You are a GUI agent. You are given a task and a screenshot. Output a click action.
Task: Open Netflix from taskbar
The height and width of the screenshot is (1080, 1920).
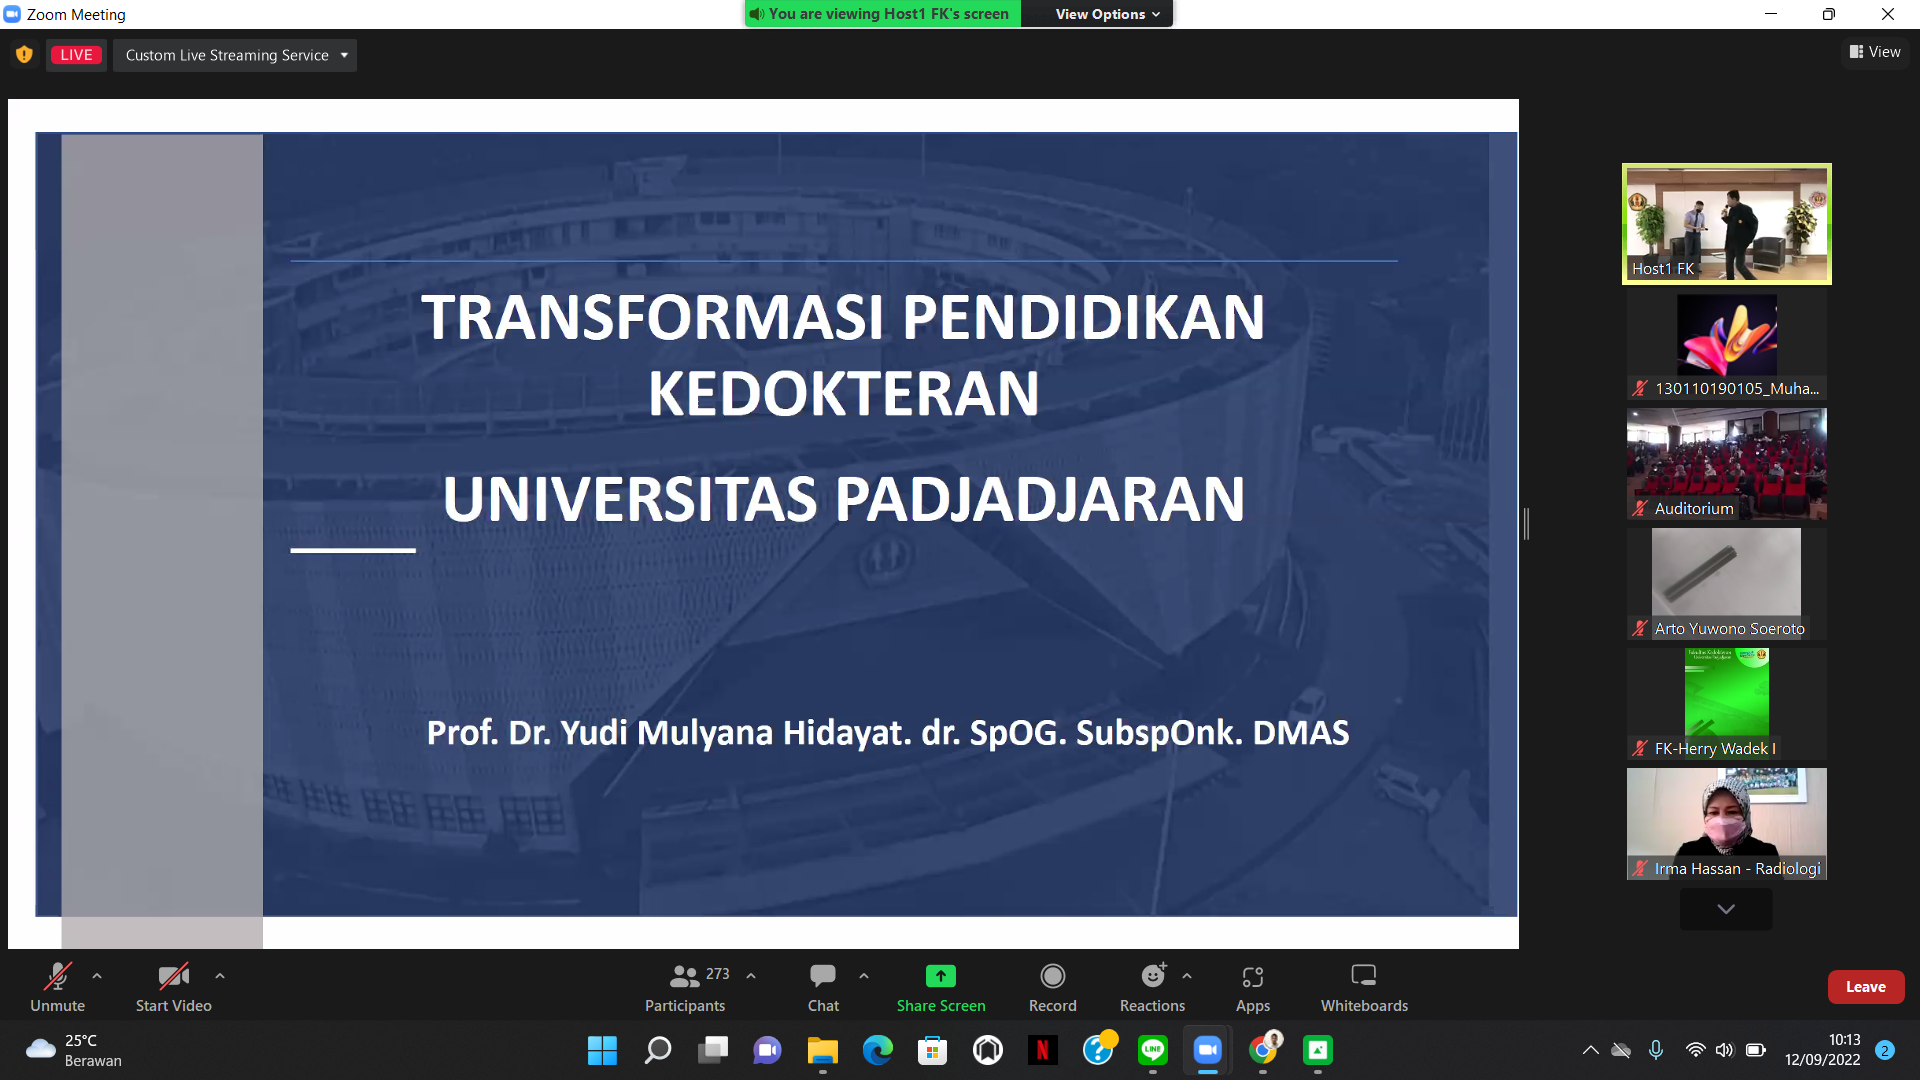1042,1050
